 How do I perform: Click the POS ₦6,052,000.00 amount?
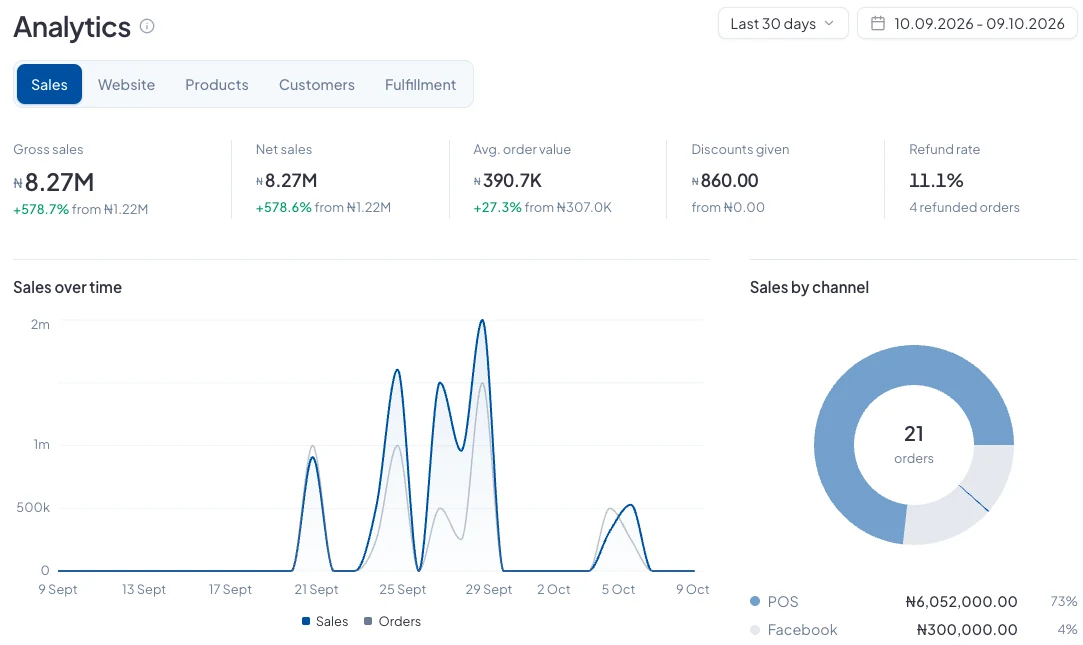tap(961, 601)
